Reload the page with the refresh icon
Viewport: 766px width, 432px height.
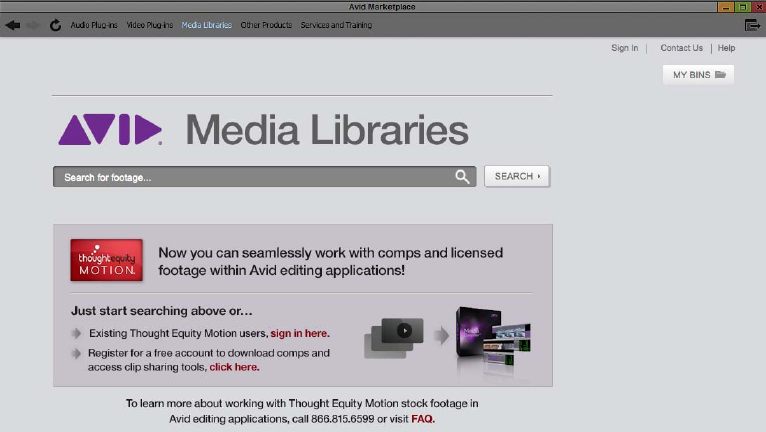click(x=55, y=25)
